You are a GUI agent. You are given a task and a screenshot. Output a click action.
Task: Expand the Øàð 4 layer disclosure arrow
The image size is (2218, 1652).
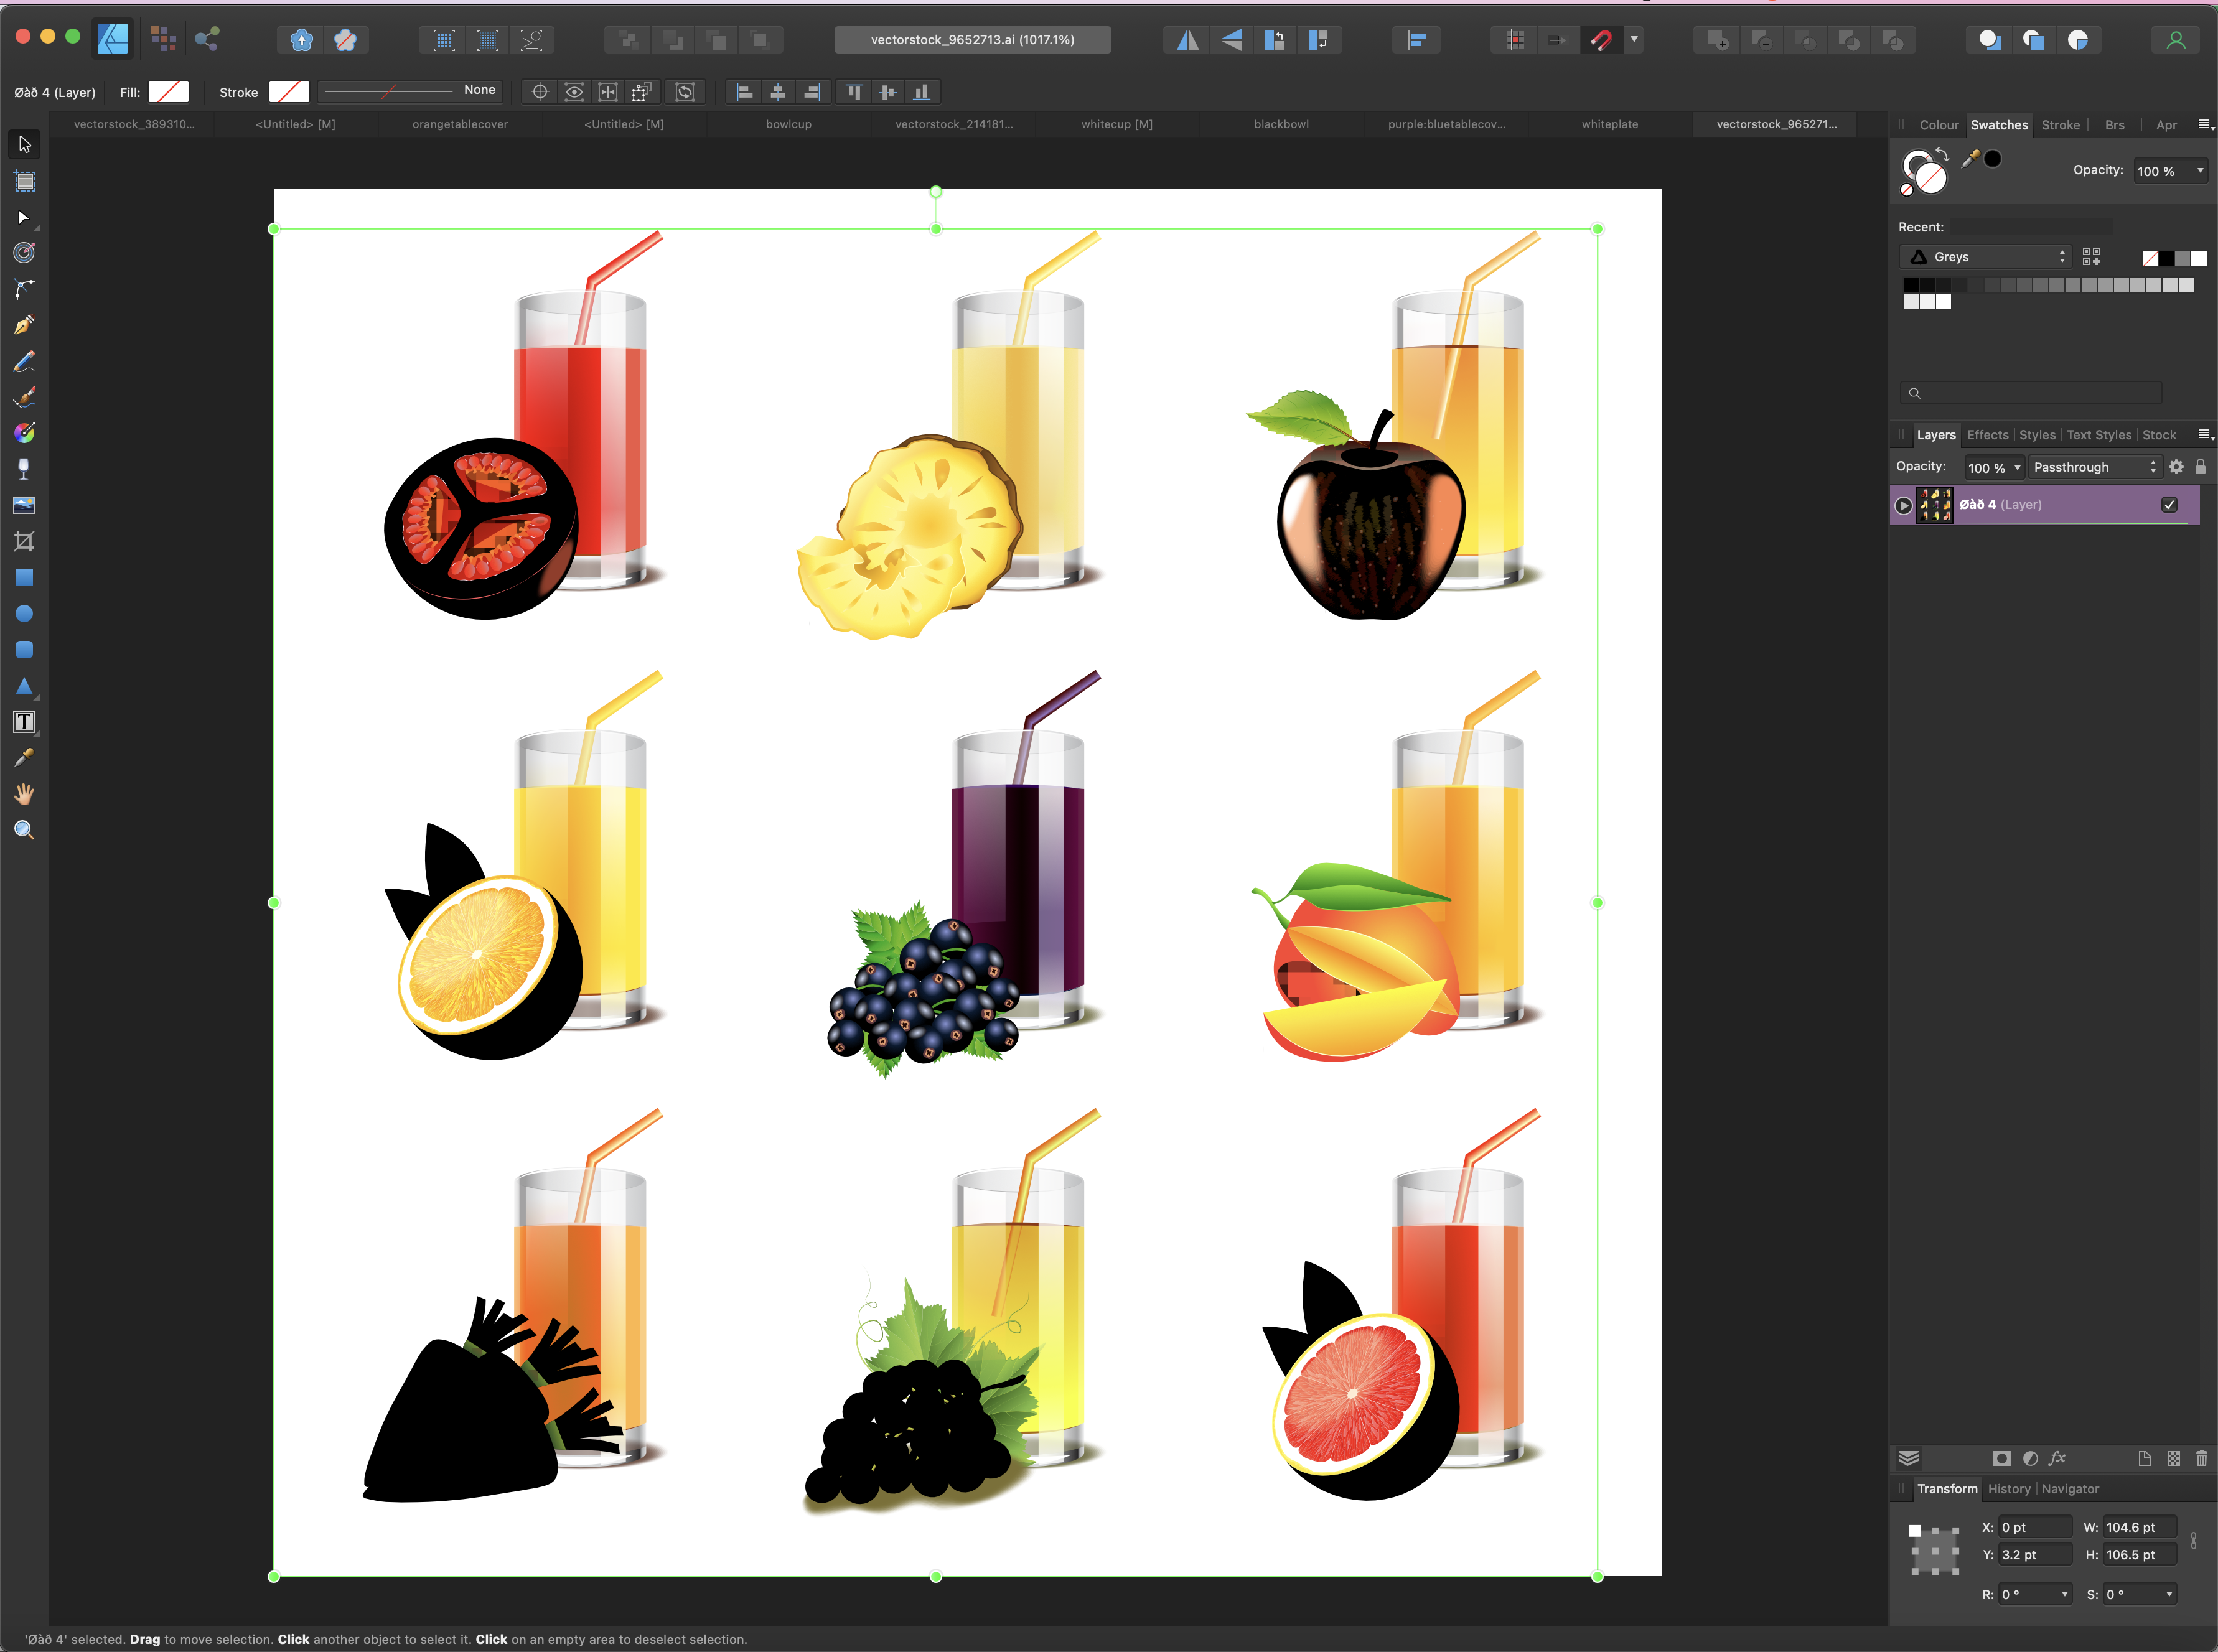[x=1903, y=505]
